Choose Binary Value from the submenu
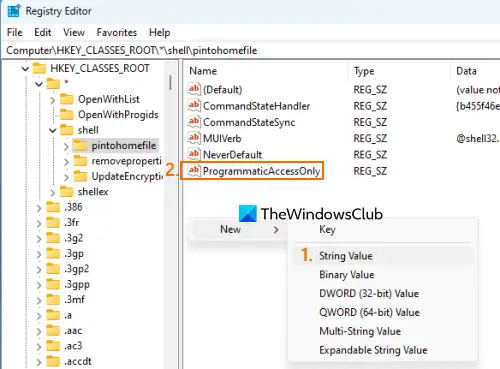This screenshot has width=500, height=369. pos(383,275)
